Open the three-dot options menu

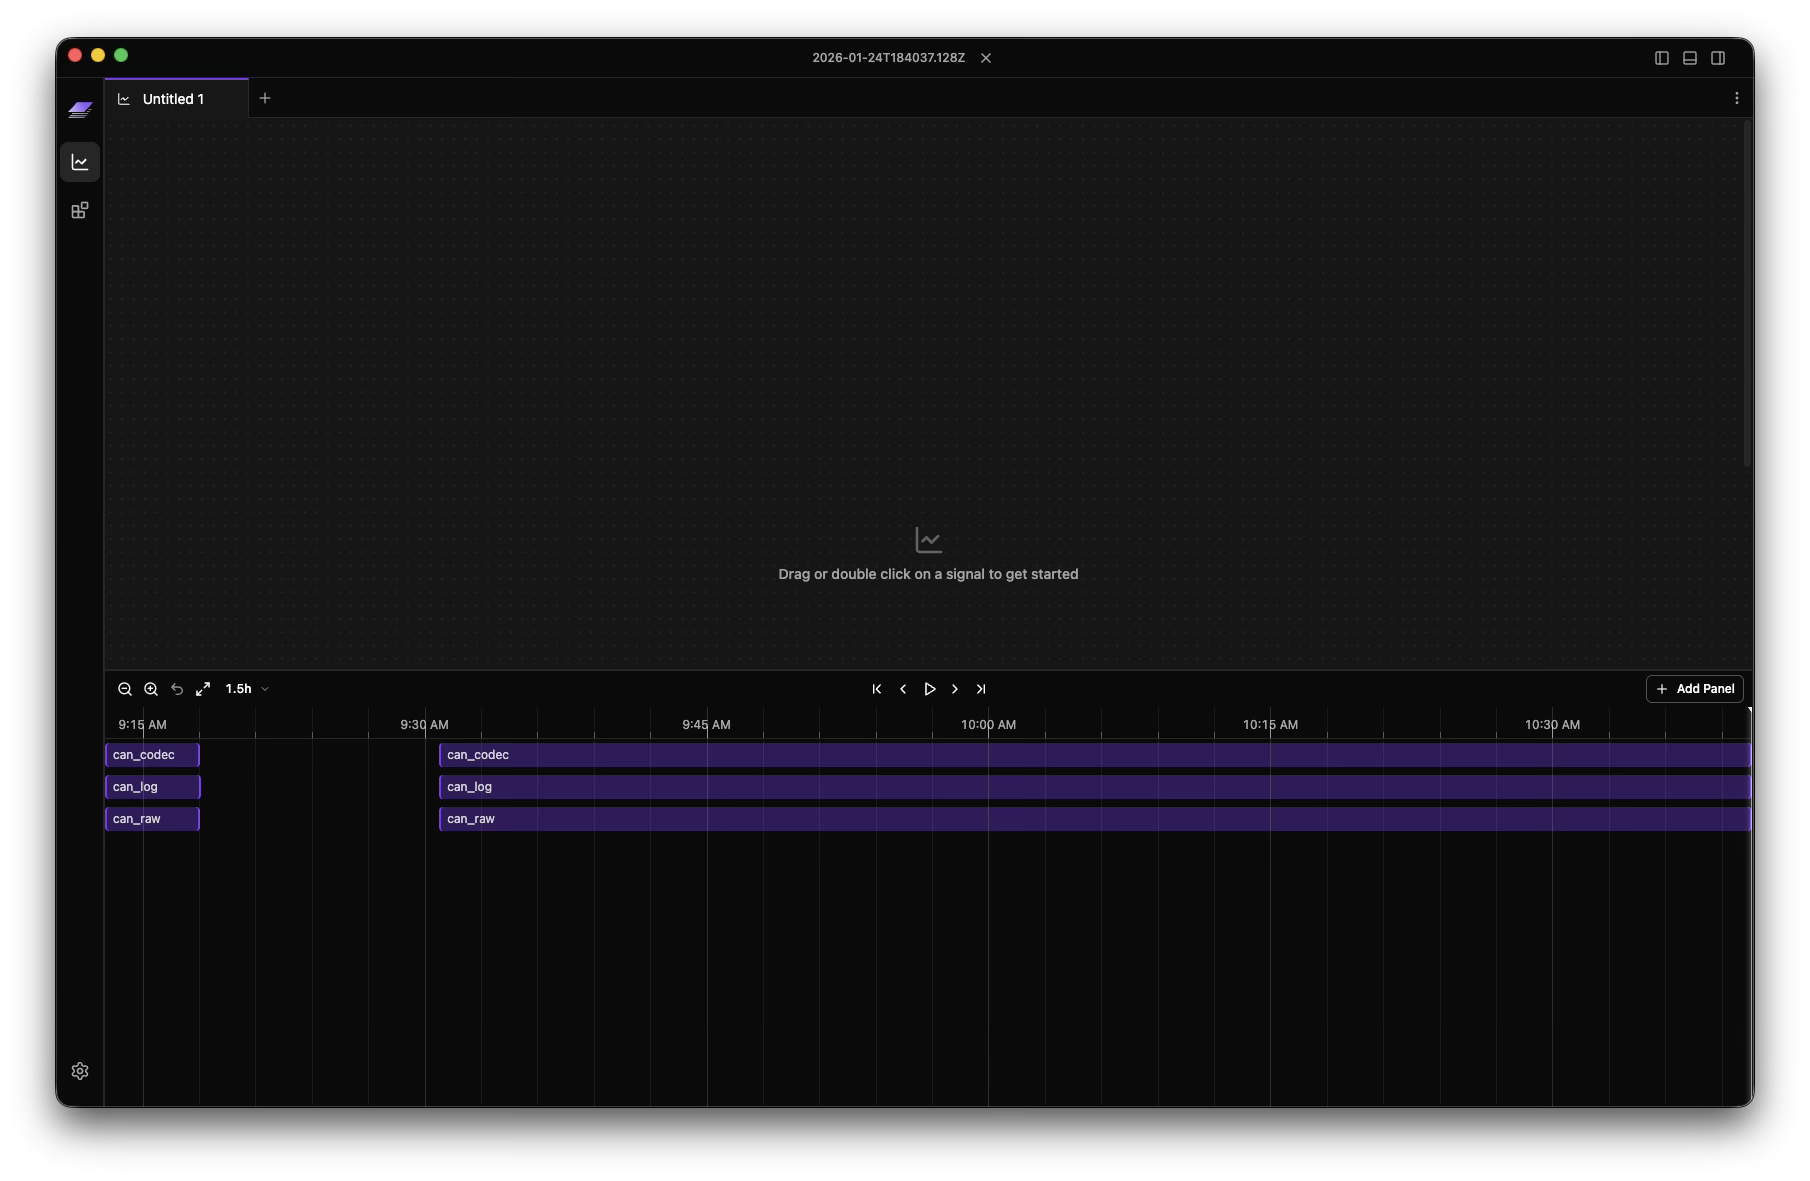[x=1737, y=98]
